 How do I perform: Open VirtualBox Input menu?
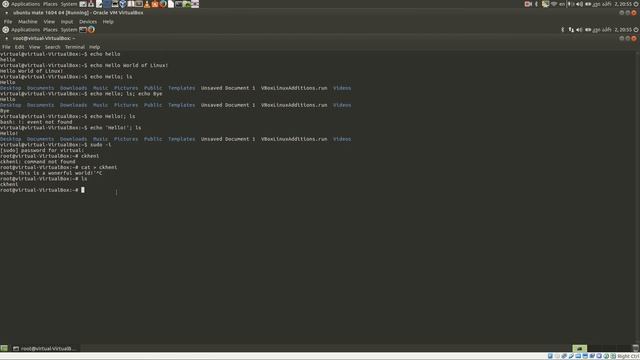[67, 22]
